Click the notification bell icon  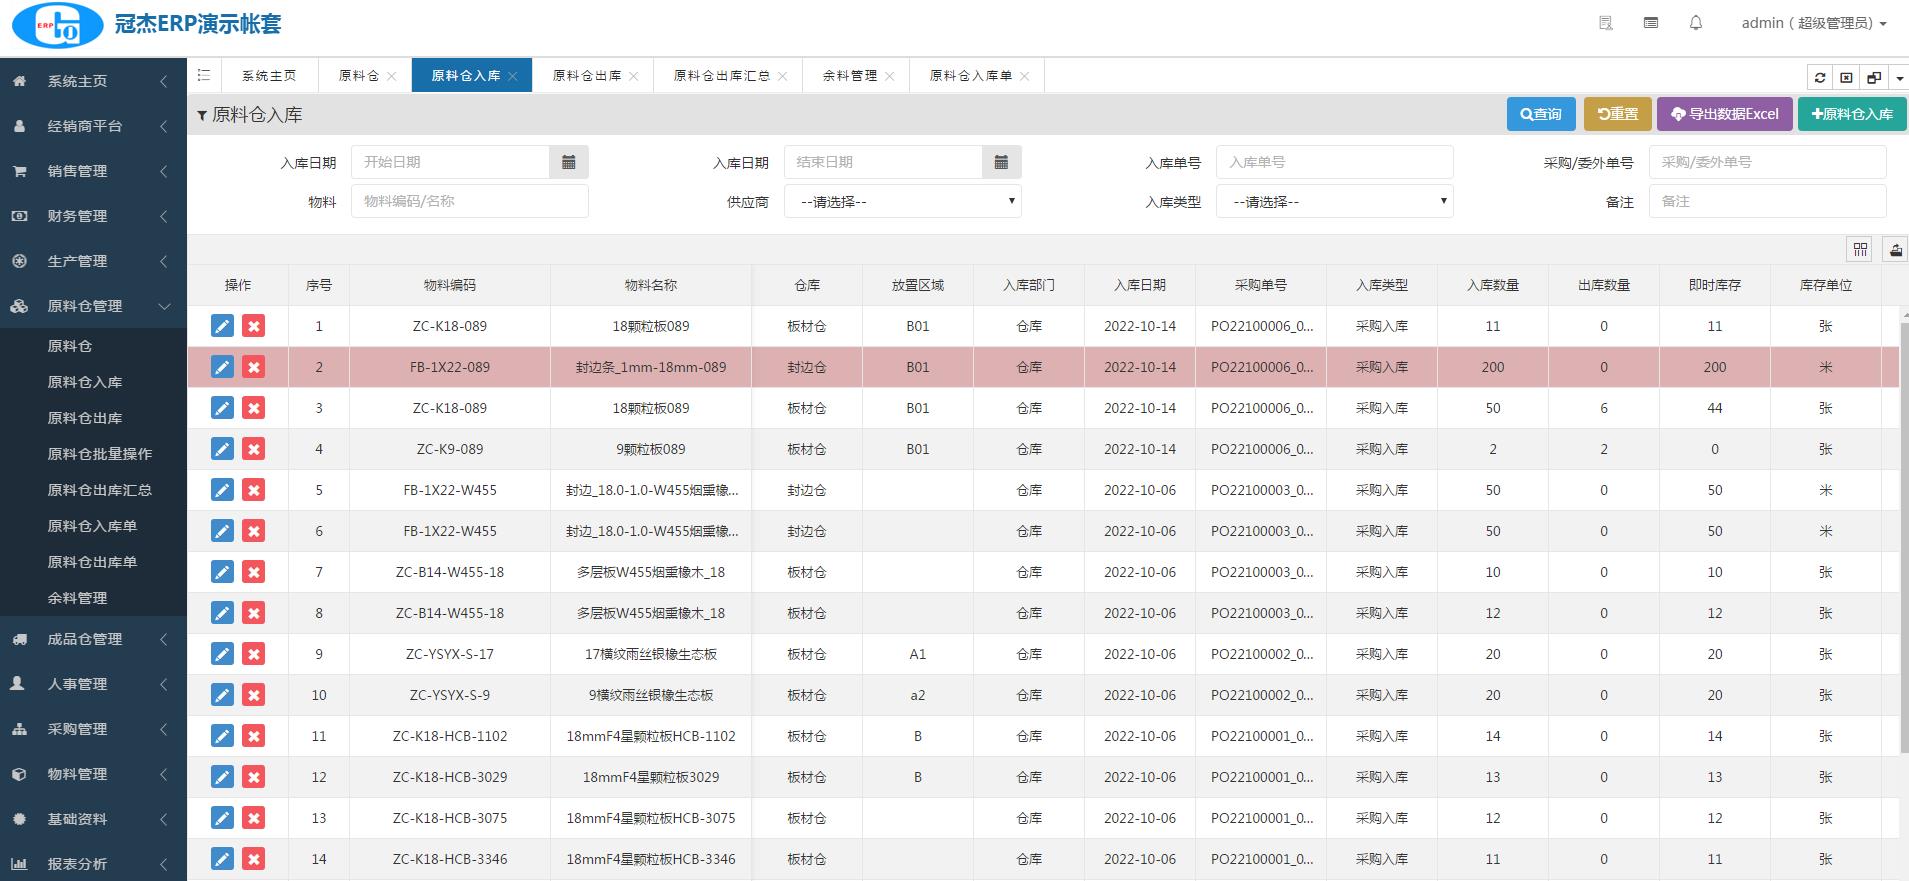pos(1696,23)
